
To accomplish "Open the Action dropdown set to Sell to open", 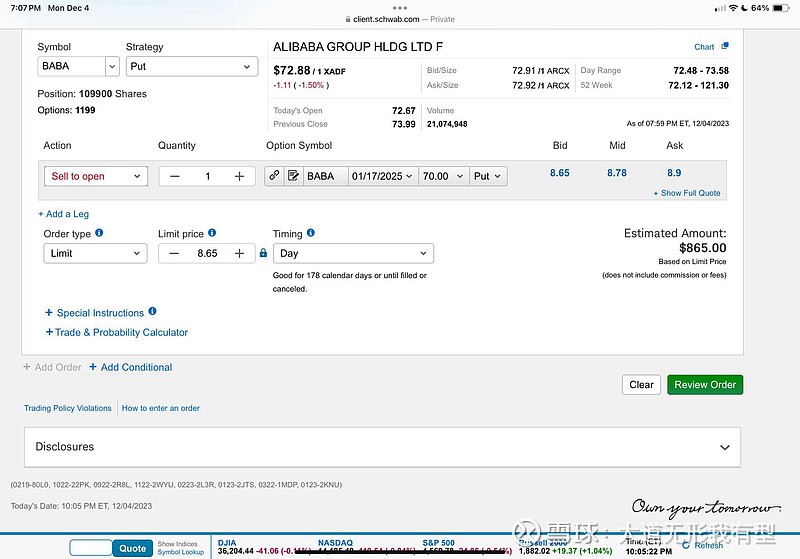I will click(96, 176).
